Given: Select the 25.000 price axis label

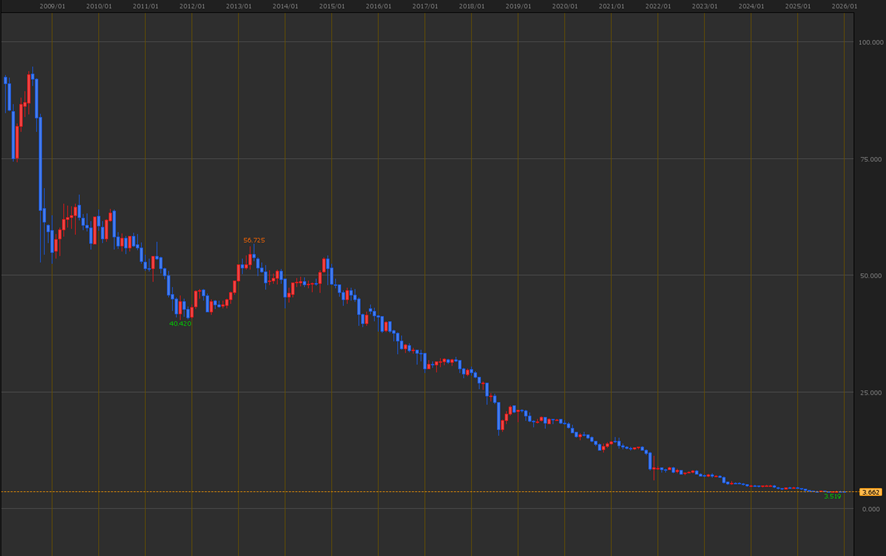Looking at the screenshot, I should click(870, 392).
